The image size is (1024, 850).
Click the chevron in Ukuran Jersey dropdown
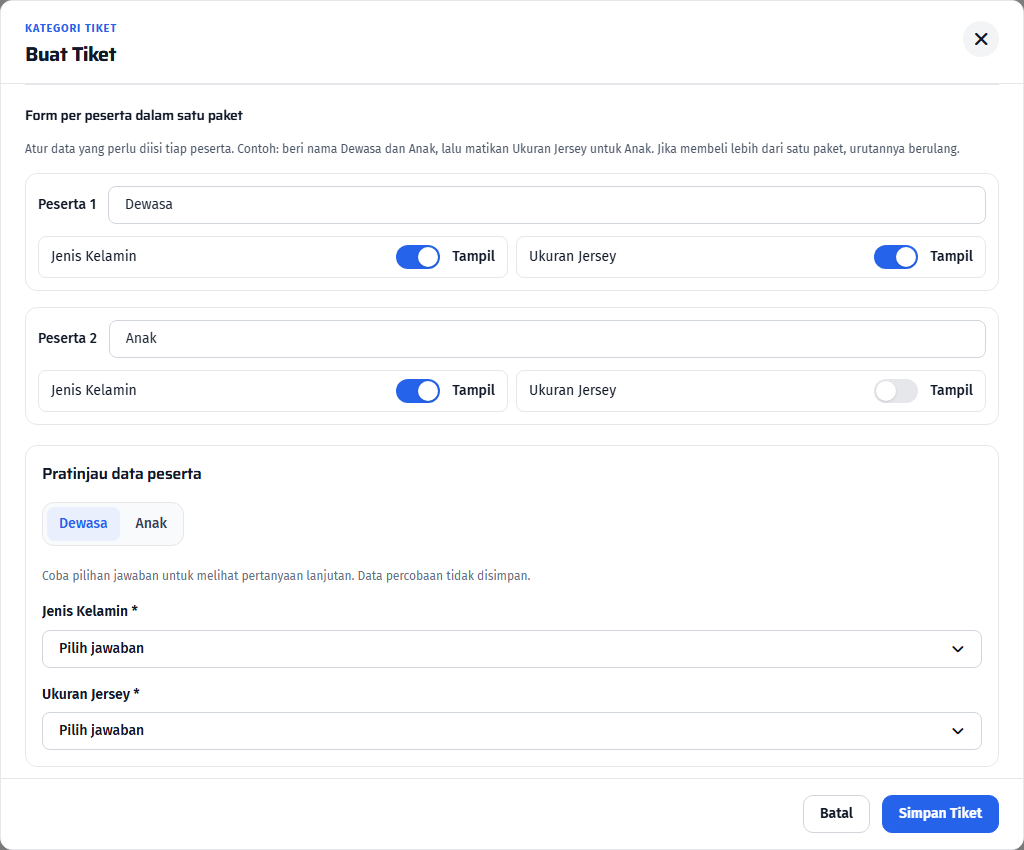click(957, 731)
